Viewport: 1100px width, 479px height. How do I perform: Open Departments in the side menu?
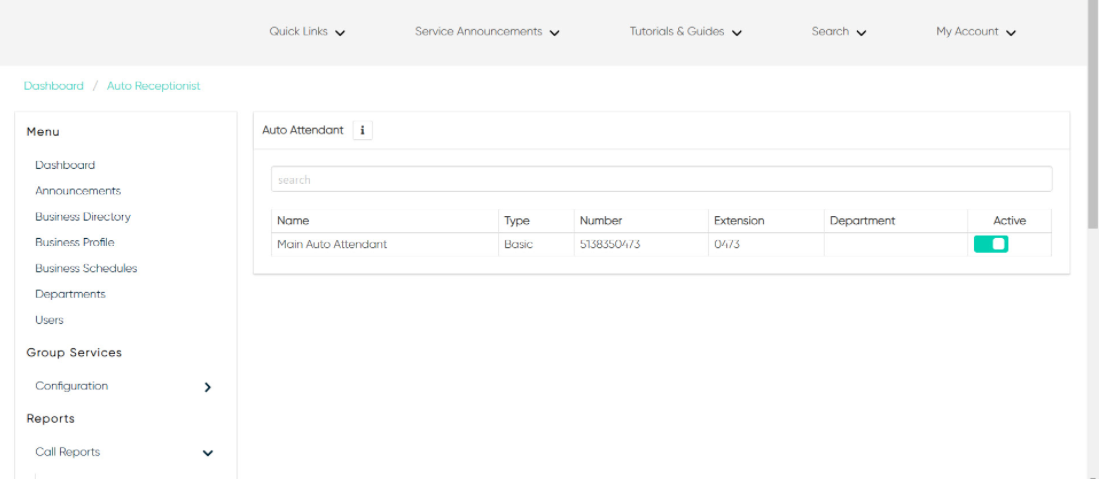pyautogui.click(x=70, y=294)
